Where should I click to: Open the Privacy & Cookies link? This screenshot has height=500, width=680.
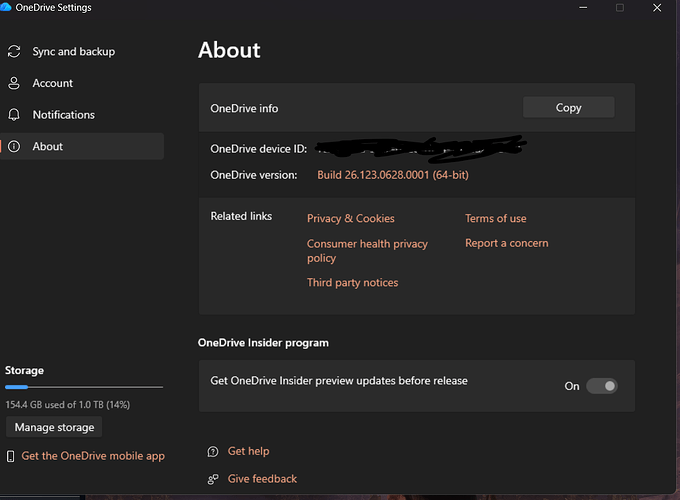click(x=351, y=219)
